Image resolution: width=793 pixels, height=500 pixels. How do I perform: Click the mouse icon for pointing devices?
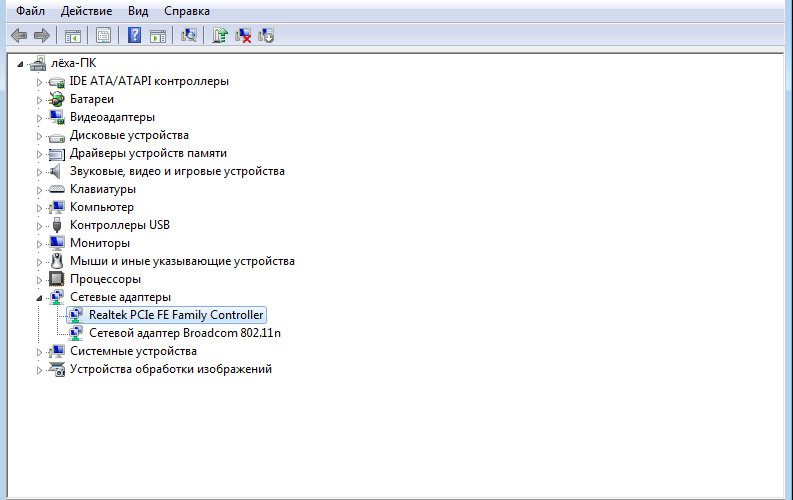click(x=57, y=261)
